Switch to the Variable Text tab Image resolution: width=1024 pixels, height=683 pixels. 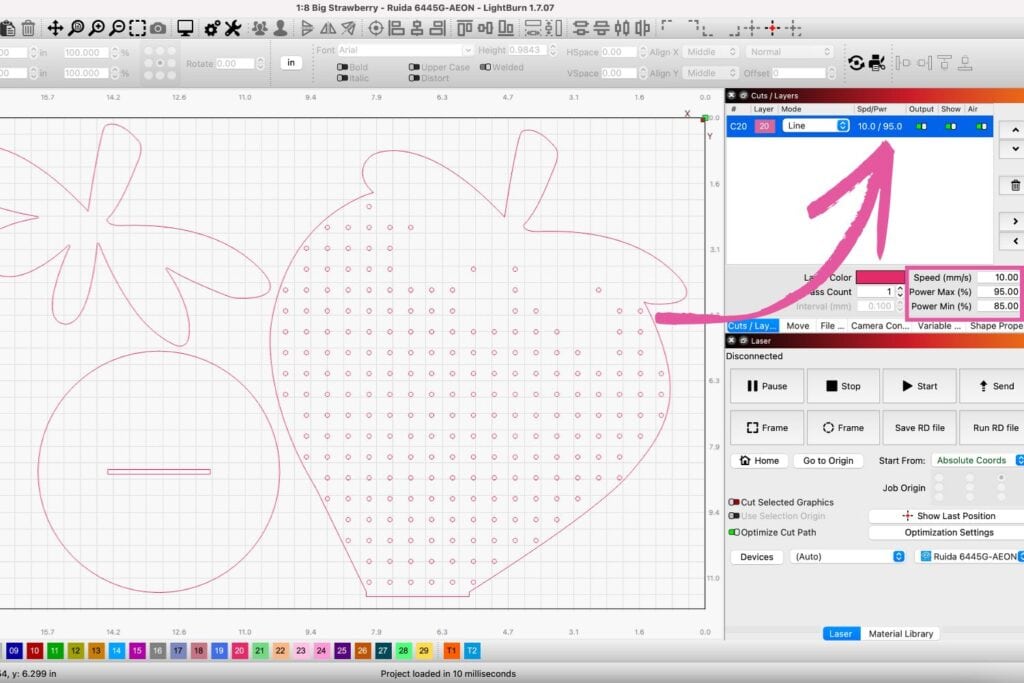(939, 325)
